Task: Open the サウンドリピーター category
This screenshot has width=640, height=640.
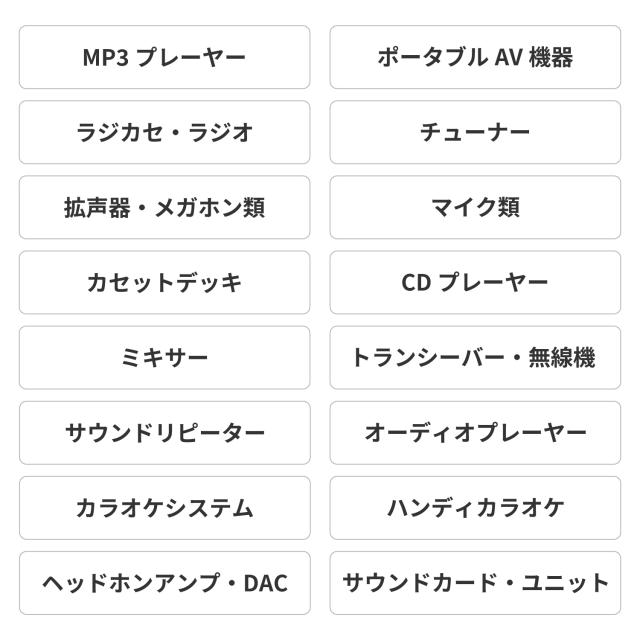Action: coord(164,432)
